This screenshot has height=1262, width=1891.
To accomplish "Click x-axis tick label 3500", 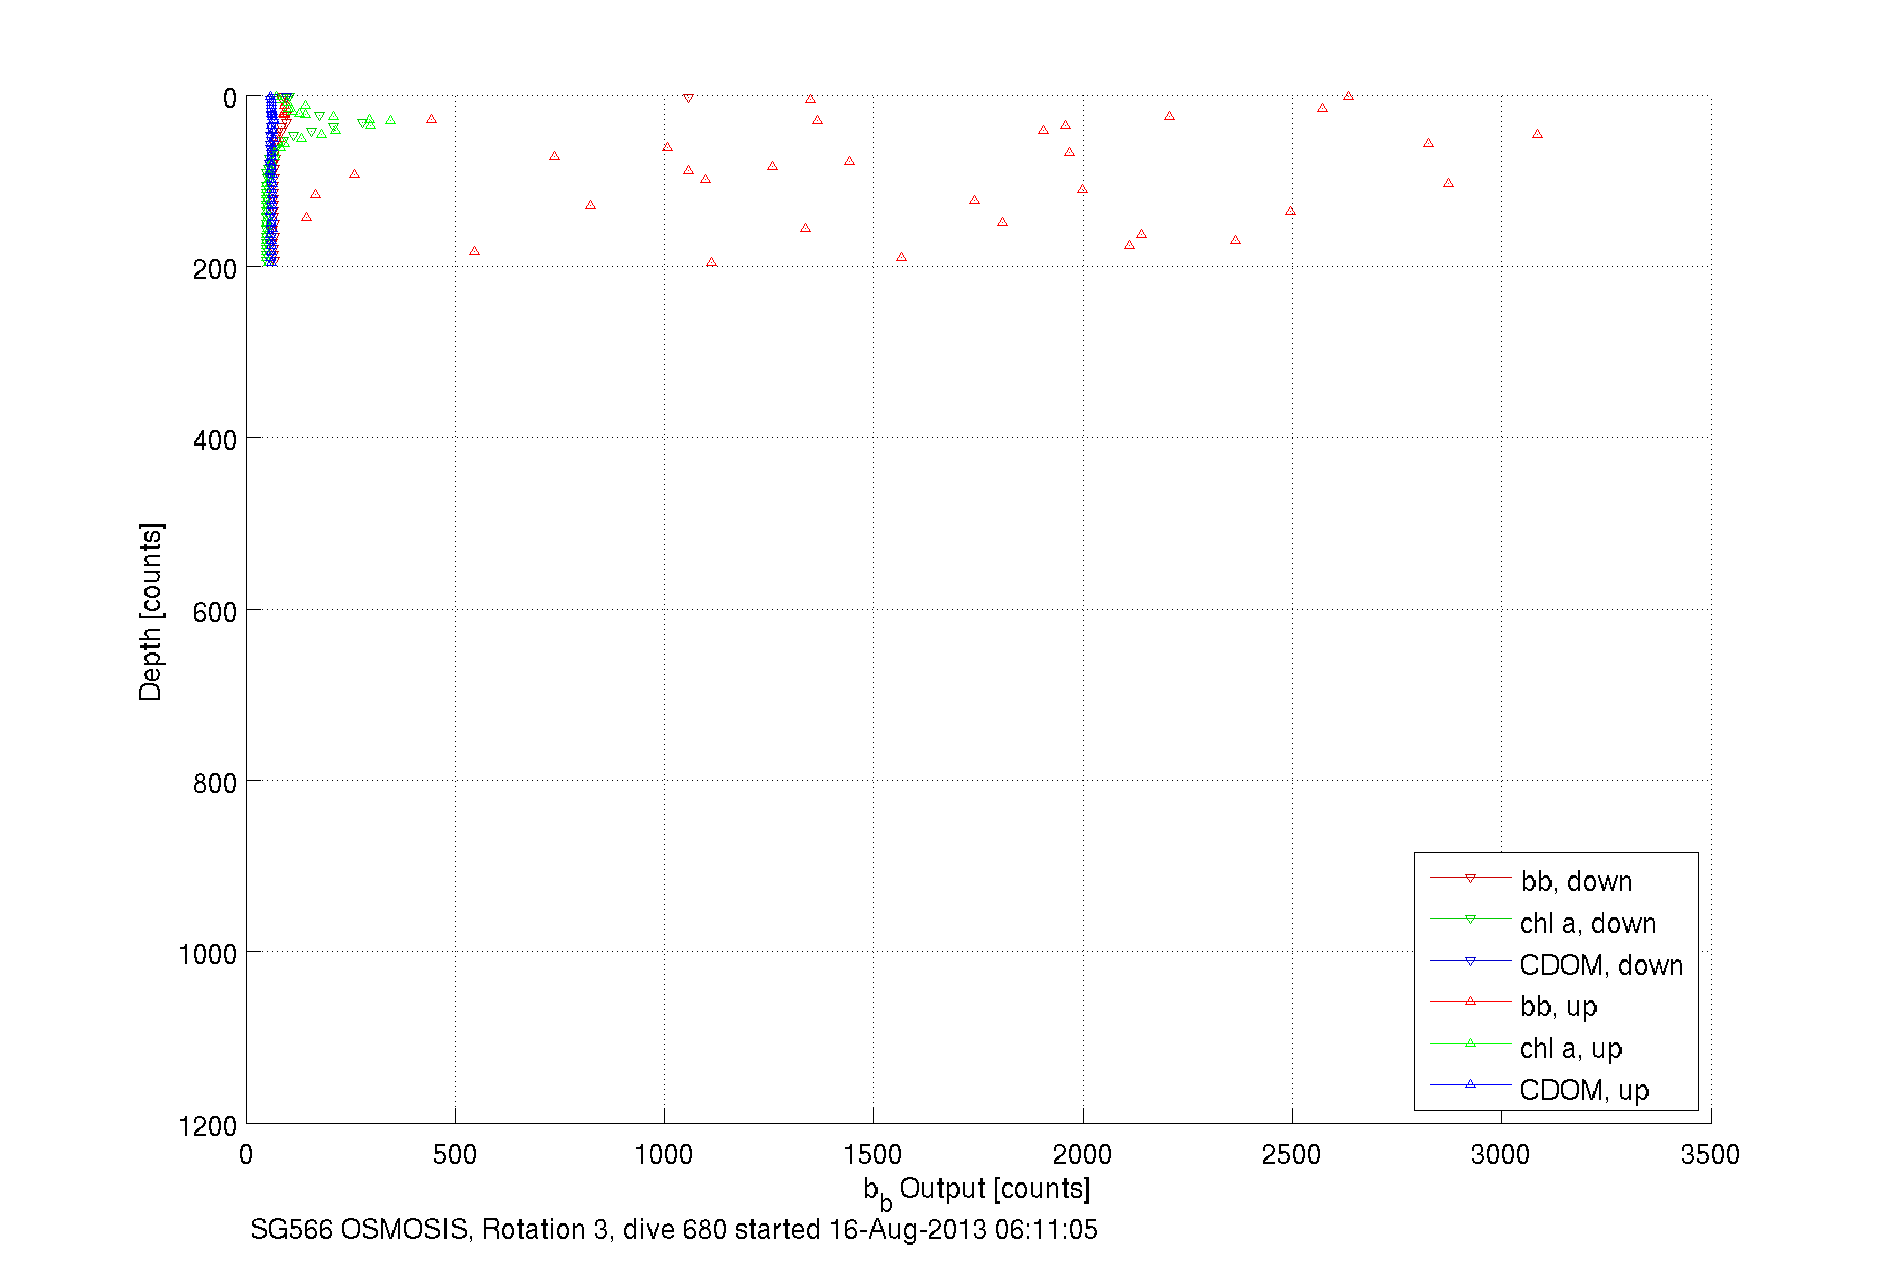I will click(x=1710, y=1155).
